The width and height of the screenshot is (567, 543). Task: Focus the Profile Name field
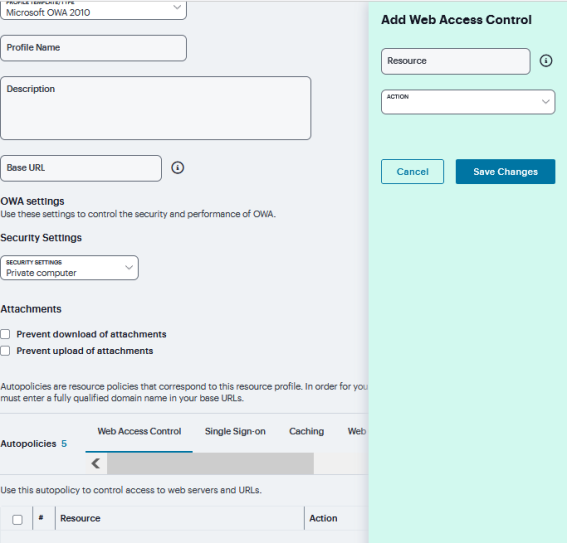94,48
